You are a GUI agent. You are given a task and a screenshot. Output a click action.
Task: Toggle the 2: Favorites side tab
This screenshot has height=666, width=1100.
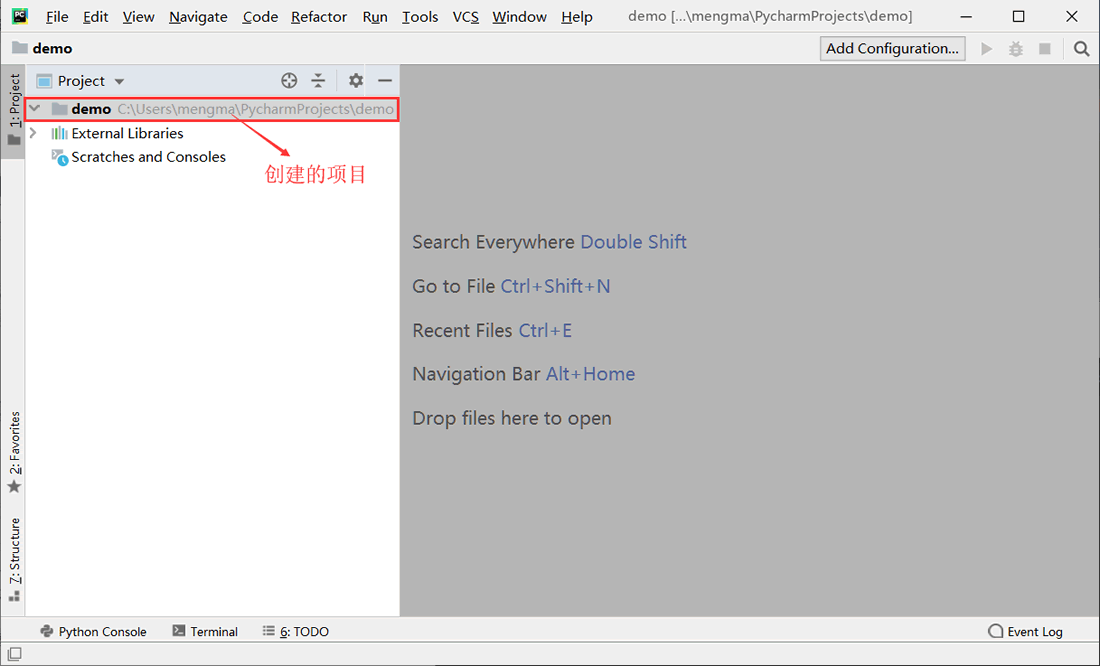tap(14, 452)
